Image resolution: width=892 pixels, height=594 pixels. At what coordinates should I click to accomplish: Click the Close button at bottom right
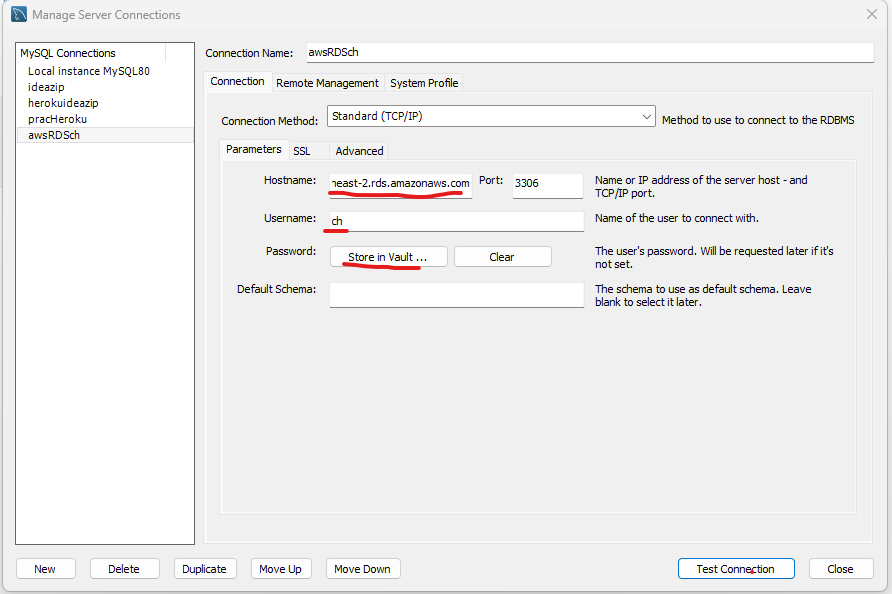click(x=841, y=568)
